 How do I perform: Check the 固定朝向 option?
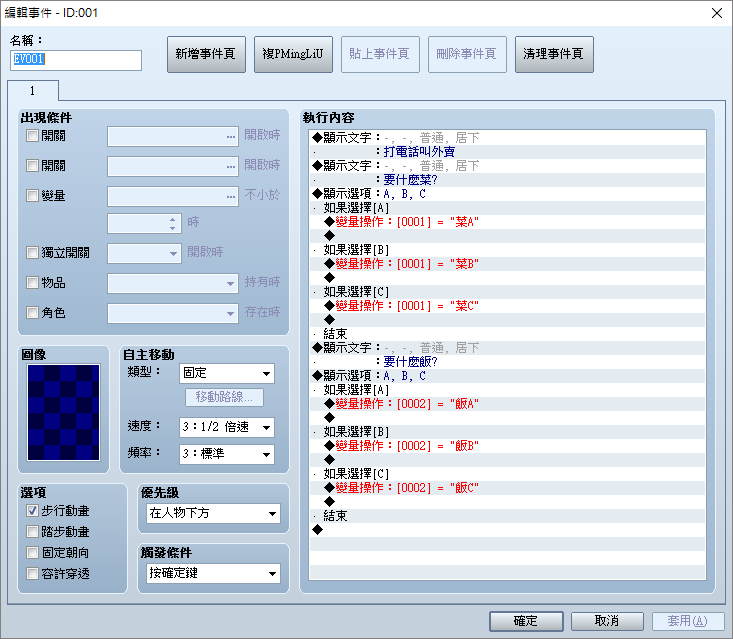pyautogui.click(x=32, y=553)
